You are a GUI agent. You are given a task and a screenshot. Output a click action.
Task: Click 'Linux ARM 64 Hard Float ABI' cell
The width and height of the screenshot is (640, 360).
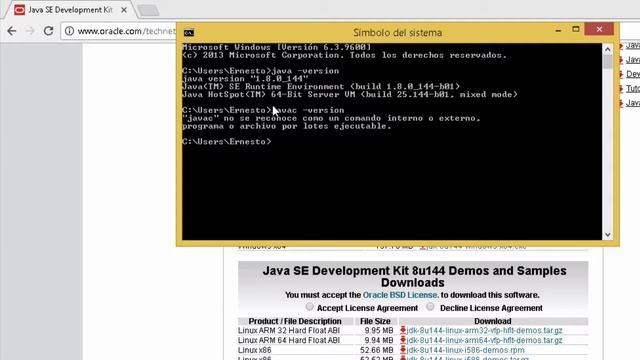click(x=289, y=340)
